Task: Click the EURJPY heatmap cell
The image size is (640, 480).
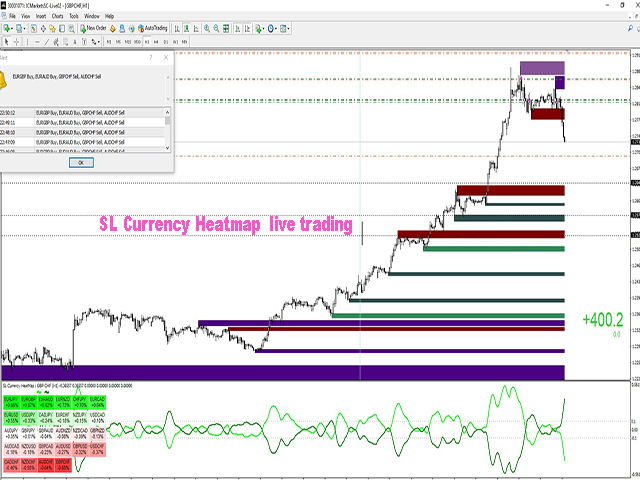Action: point(11,402)
